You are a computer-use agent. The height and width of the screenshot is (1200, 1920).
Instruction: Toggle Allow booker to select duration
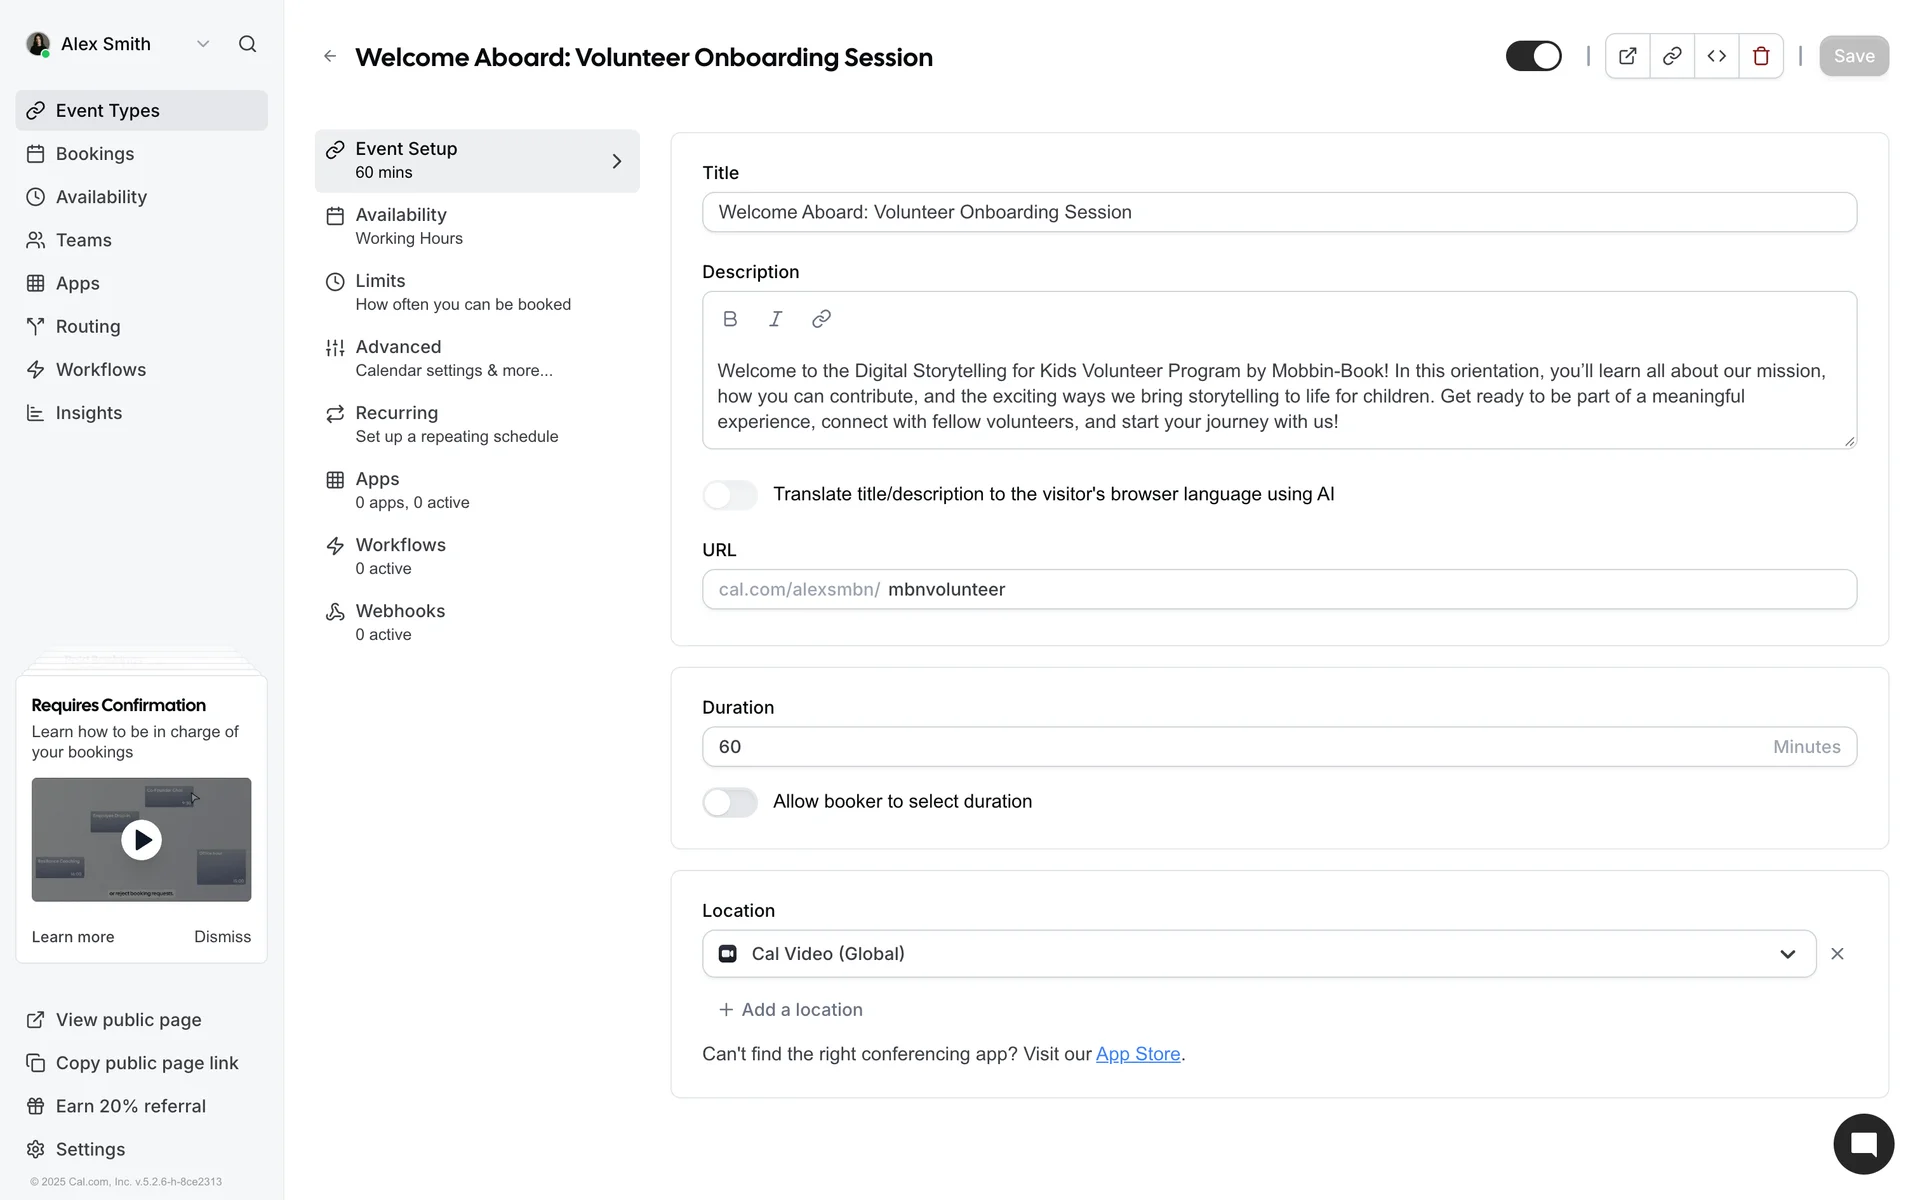(730, 802)
